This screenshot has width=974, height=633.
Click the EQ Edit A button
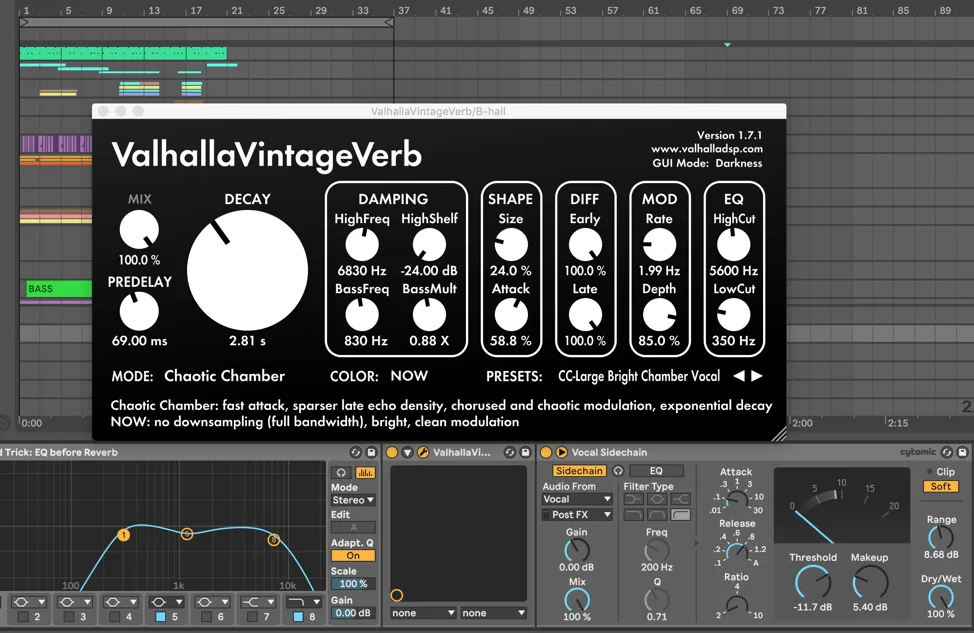coord(353,527)
